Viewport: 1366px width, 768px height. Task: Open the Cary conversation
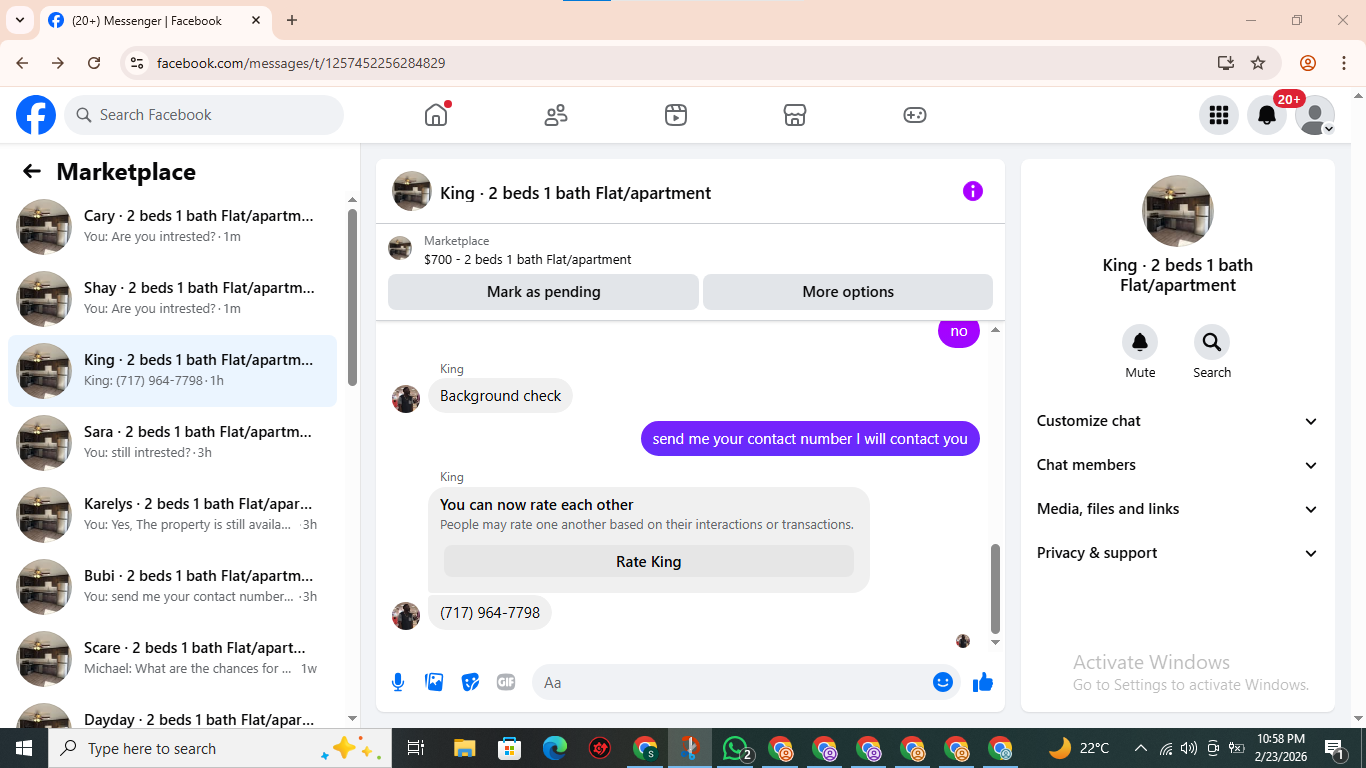172,227
